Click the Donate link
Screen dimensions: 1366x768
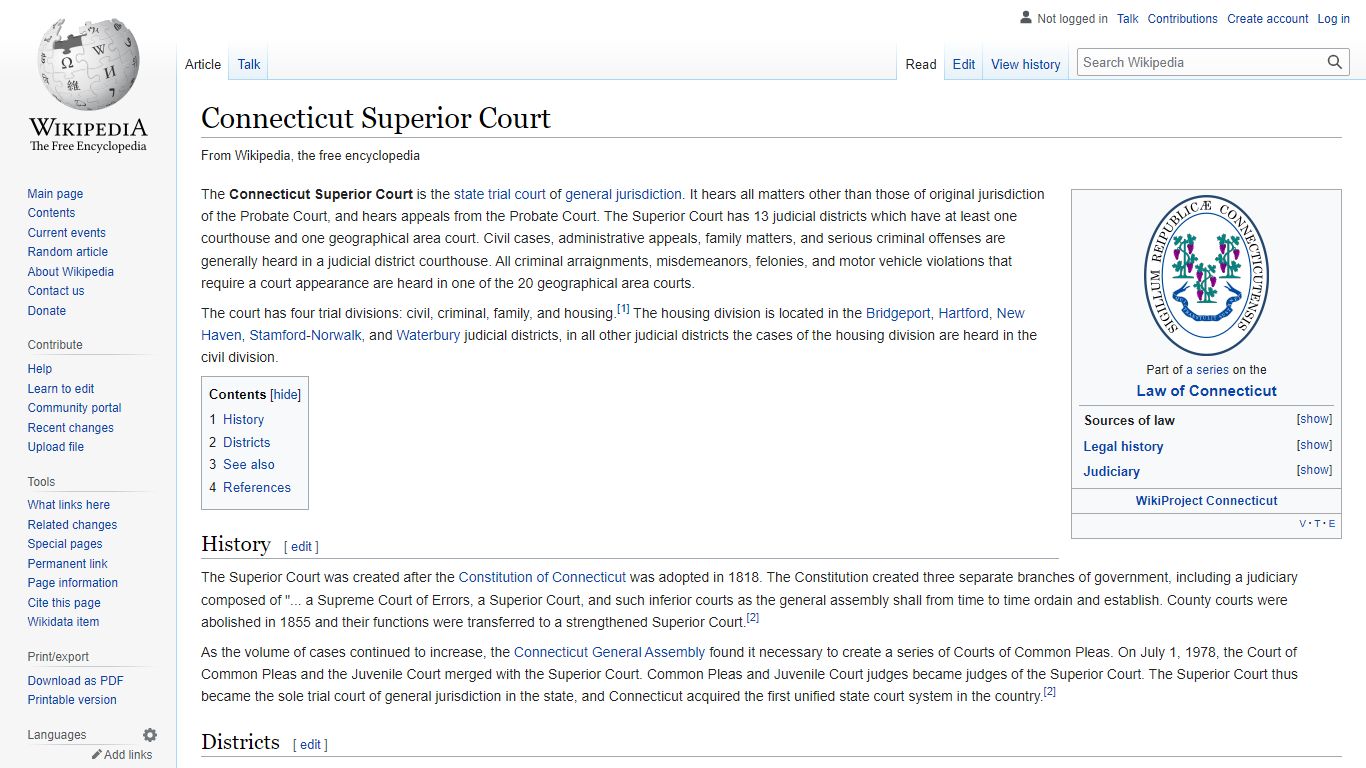(47, 311)
